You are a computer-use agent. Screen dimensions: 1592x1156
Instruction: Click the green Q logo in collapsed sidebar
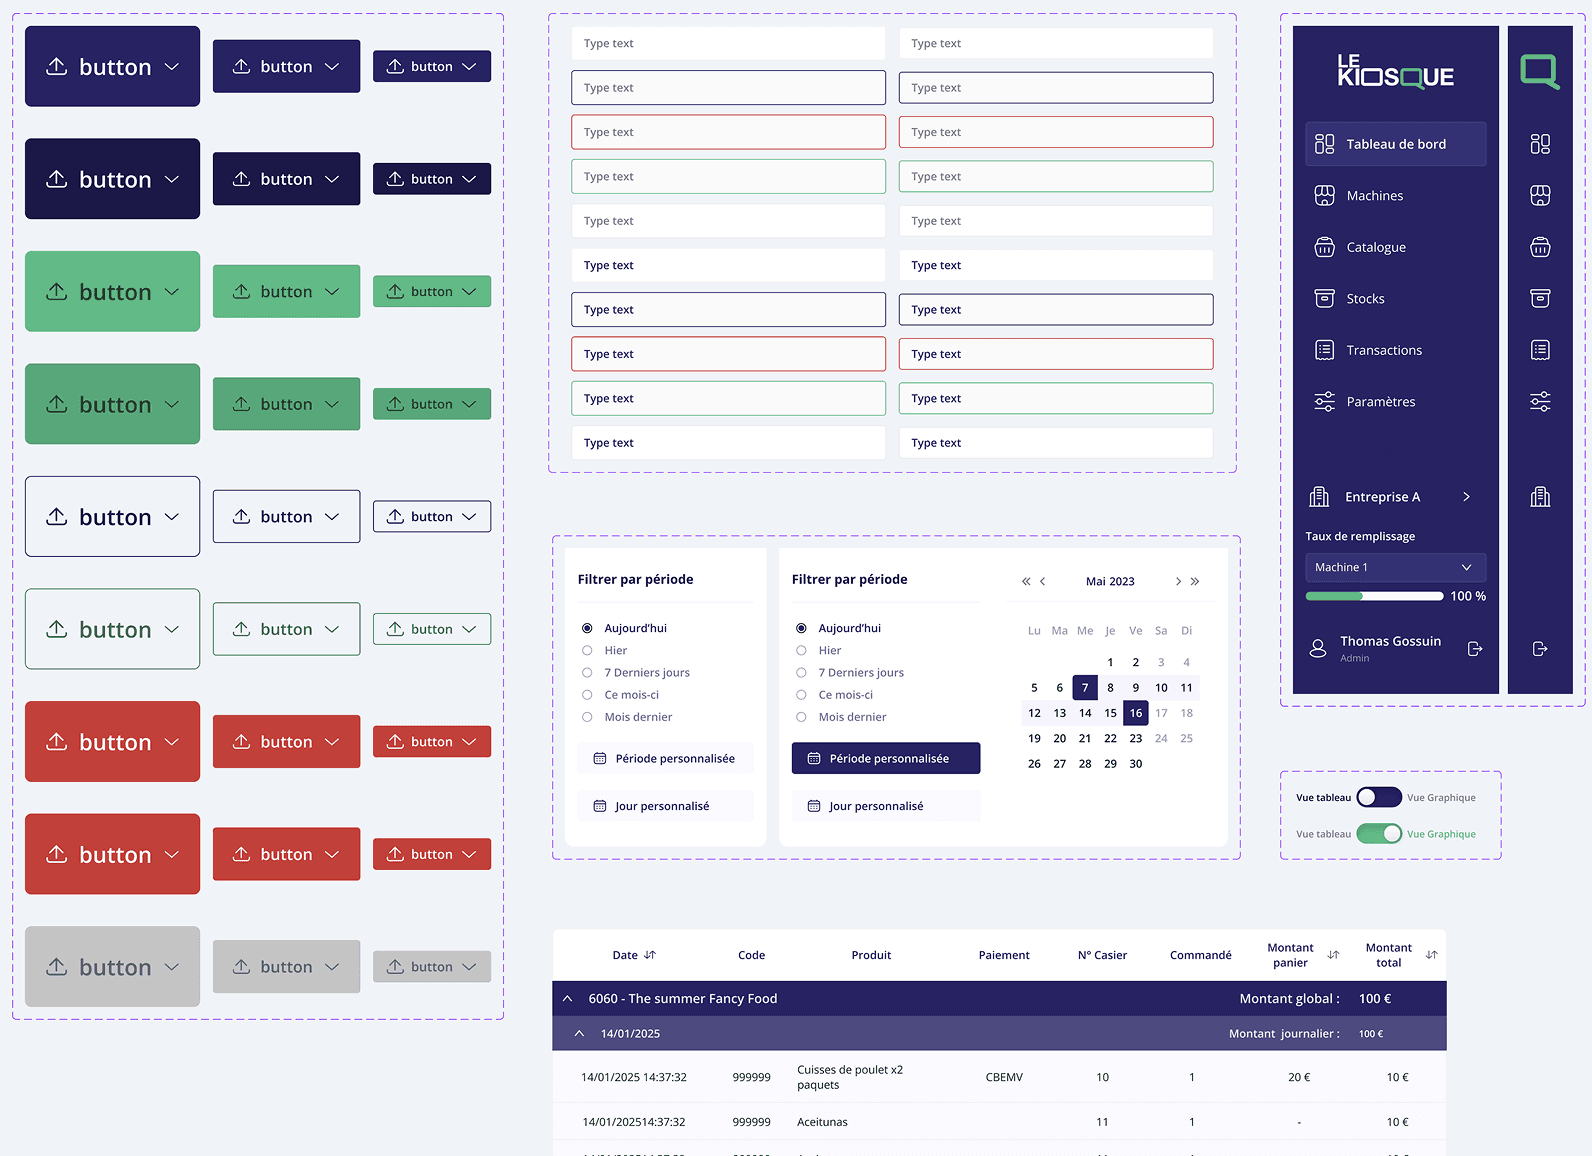[x=1540, y=71]
